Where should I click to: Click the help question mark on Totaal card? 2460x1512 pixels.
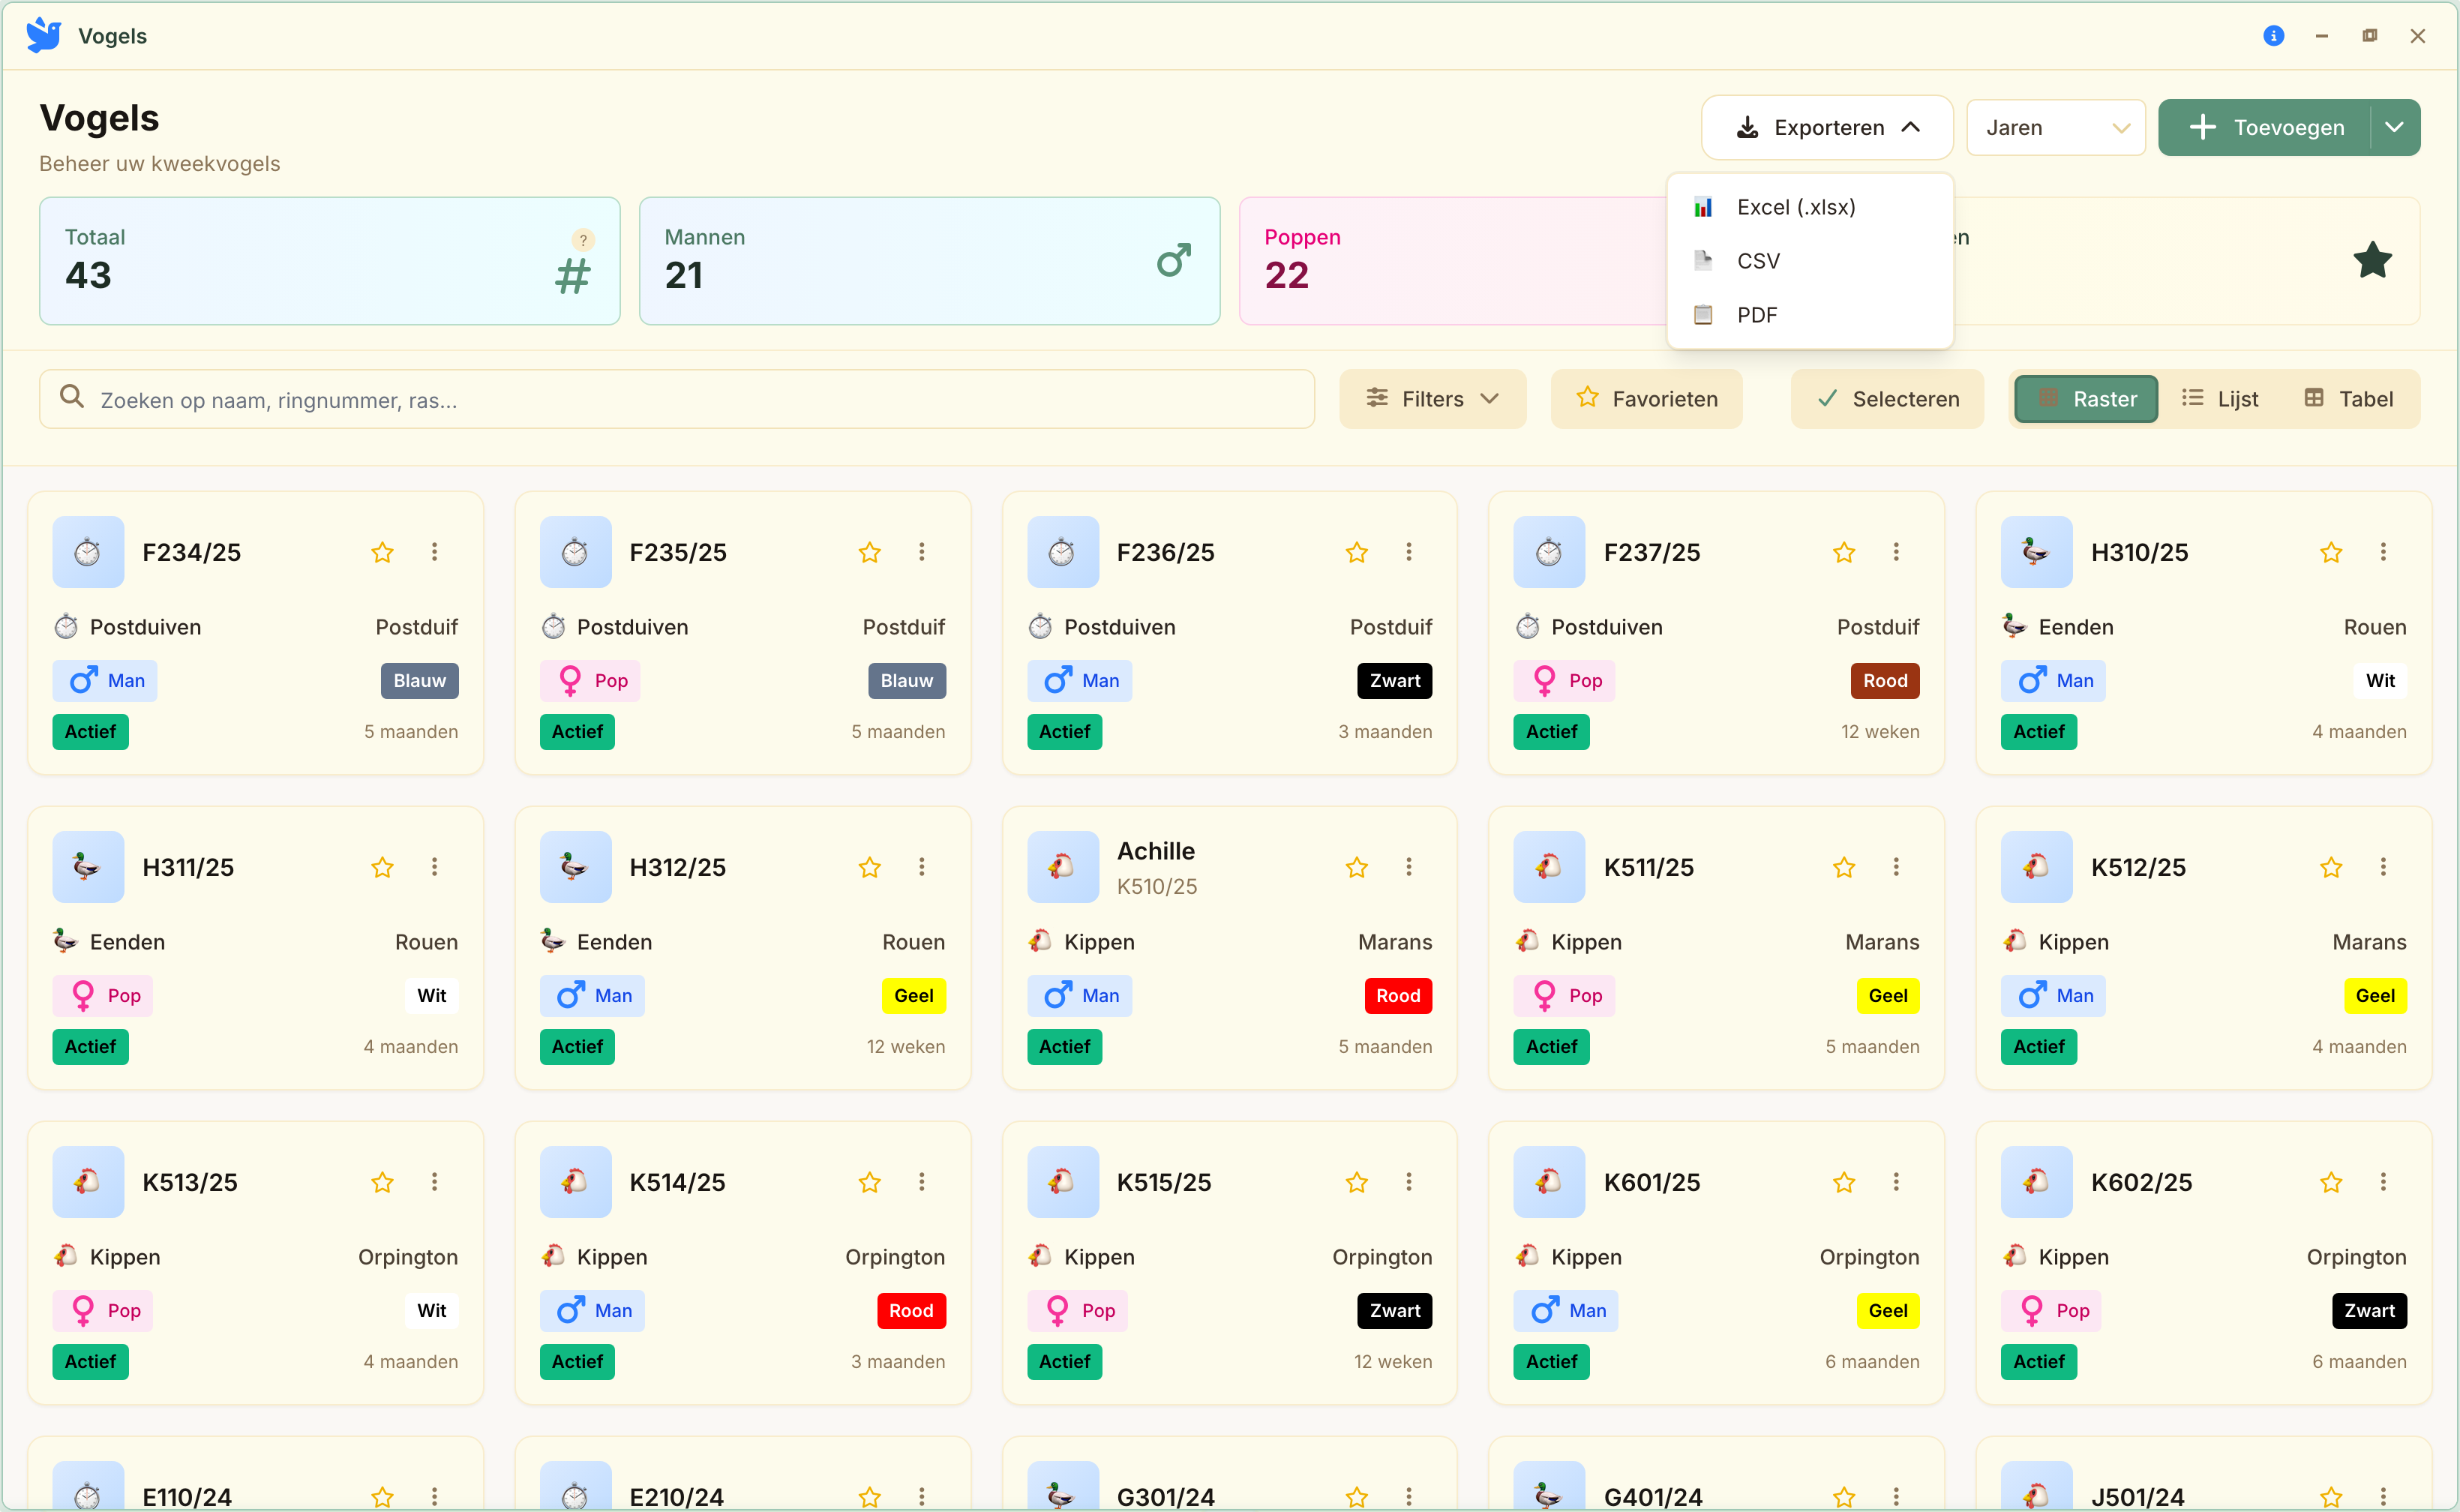(583, 240)
